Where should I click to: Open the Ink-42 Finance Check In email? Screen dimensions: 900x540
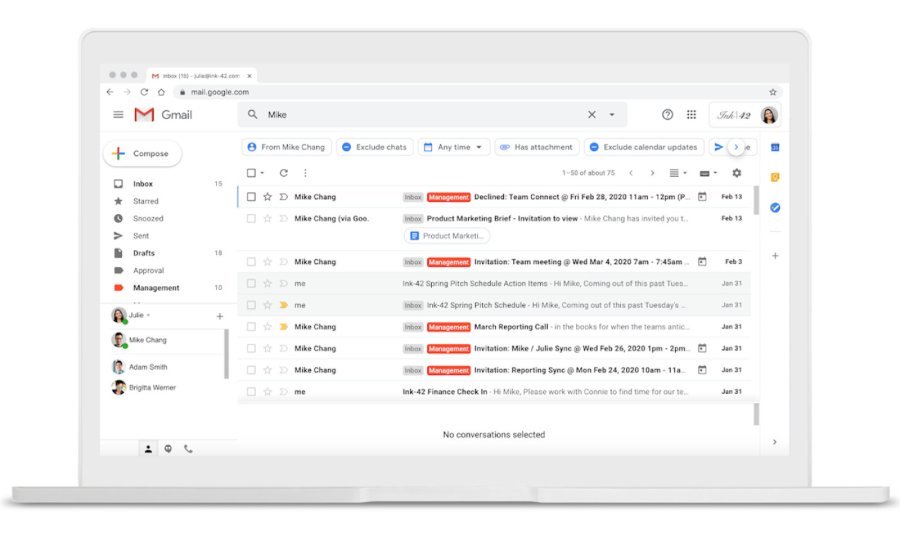(x=494, y=392)
